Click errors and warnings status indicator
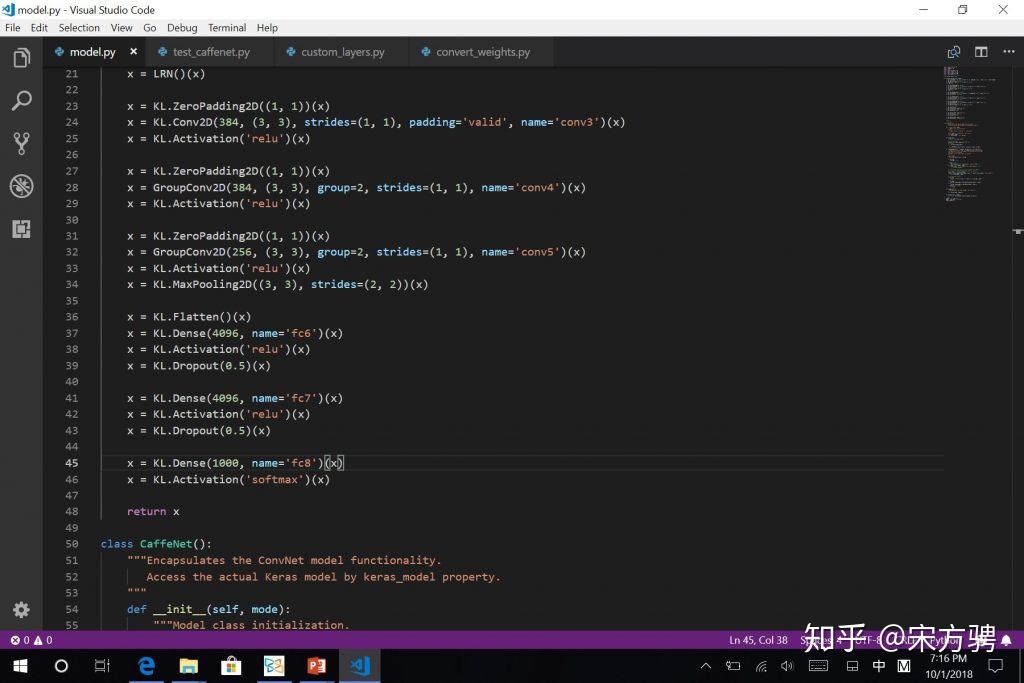This screenshot has width=1024, height=683. tap(31, 640)
